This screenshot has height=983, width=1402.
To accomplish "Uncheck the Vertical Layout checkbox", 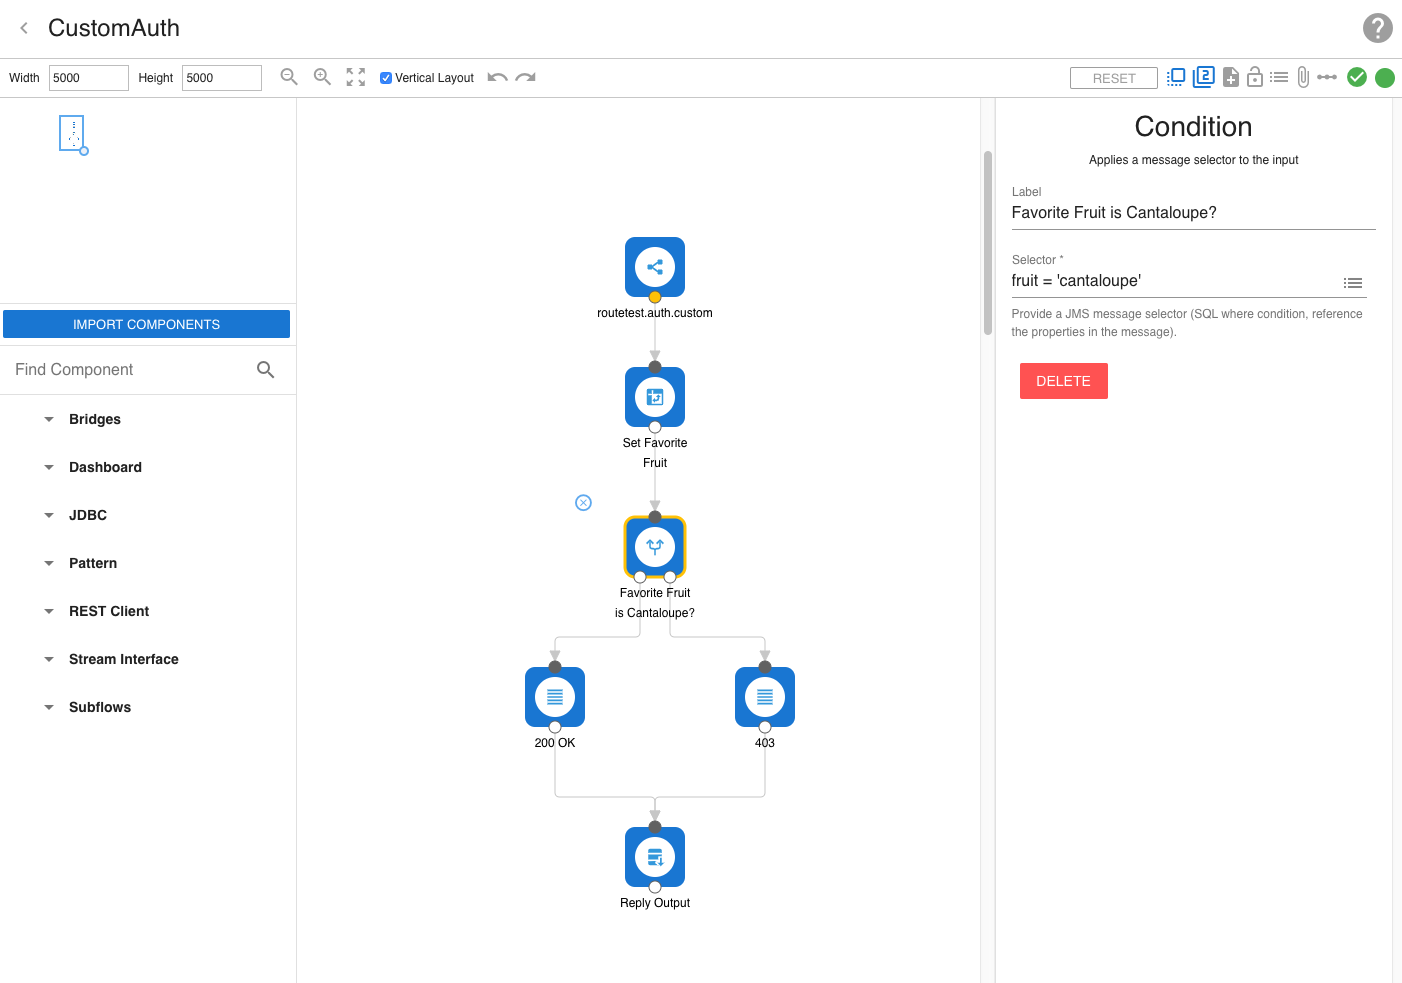I will click(x=386, y=78).
